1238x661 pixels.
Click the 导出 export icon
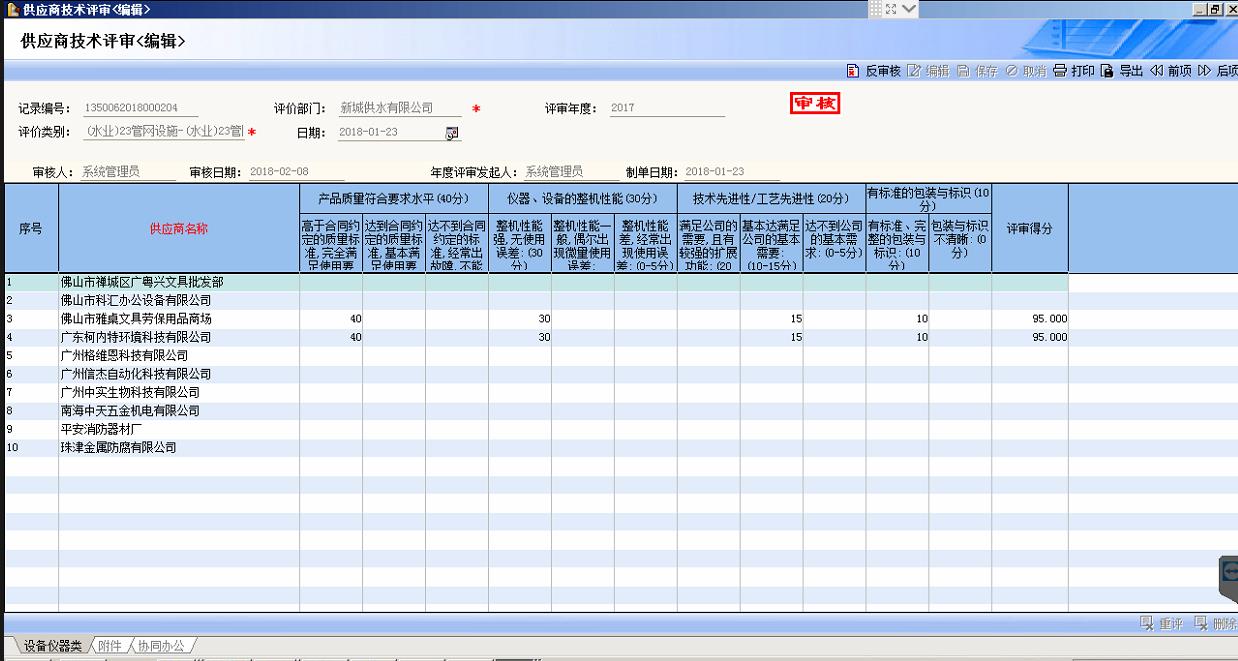click(x=1107, y=71)
